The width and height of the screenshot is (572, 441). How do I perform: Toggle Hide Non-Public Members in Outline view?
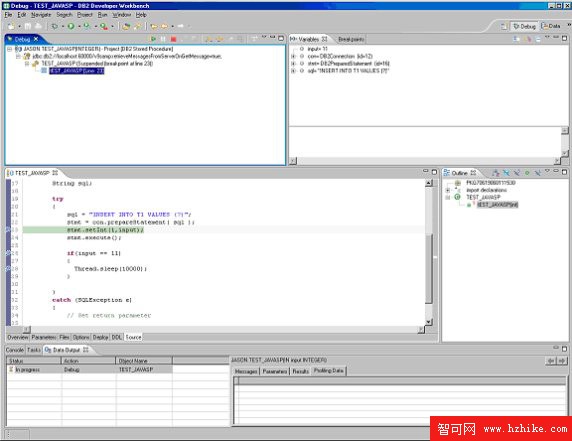coord(527,173)
